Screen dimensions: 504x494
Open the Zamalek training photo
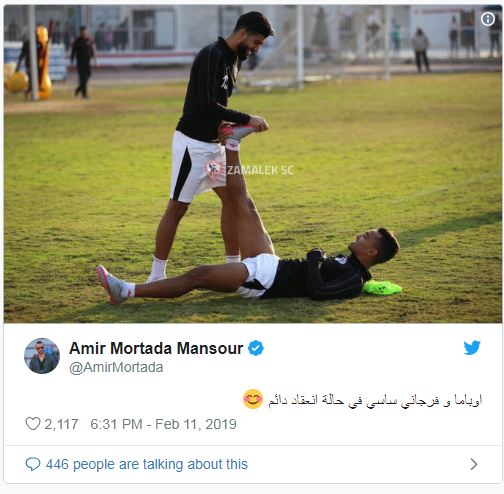pos(253,164)
